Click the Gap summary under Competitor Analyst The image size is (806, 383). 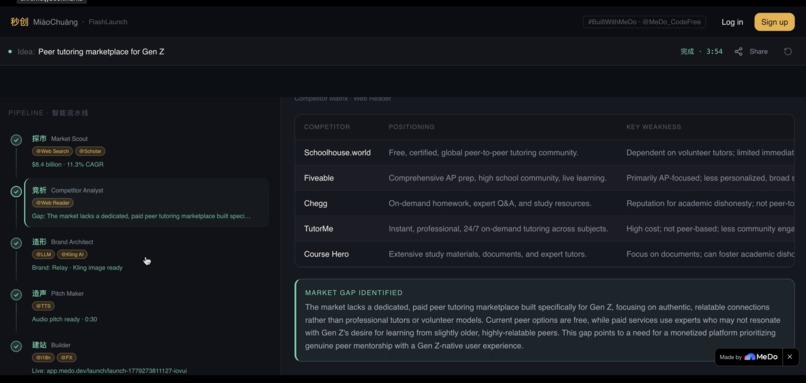coord(141,216)
